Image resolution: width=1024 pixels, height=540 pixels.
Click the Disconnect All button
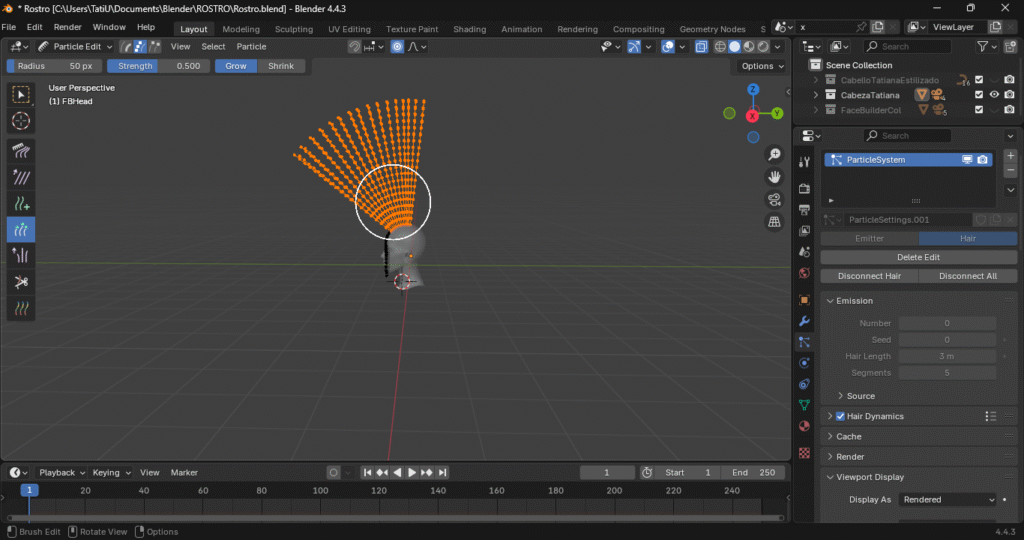(x=967, y=276)
